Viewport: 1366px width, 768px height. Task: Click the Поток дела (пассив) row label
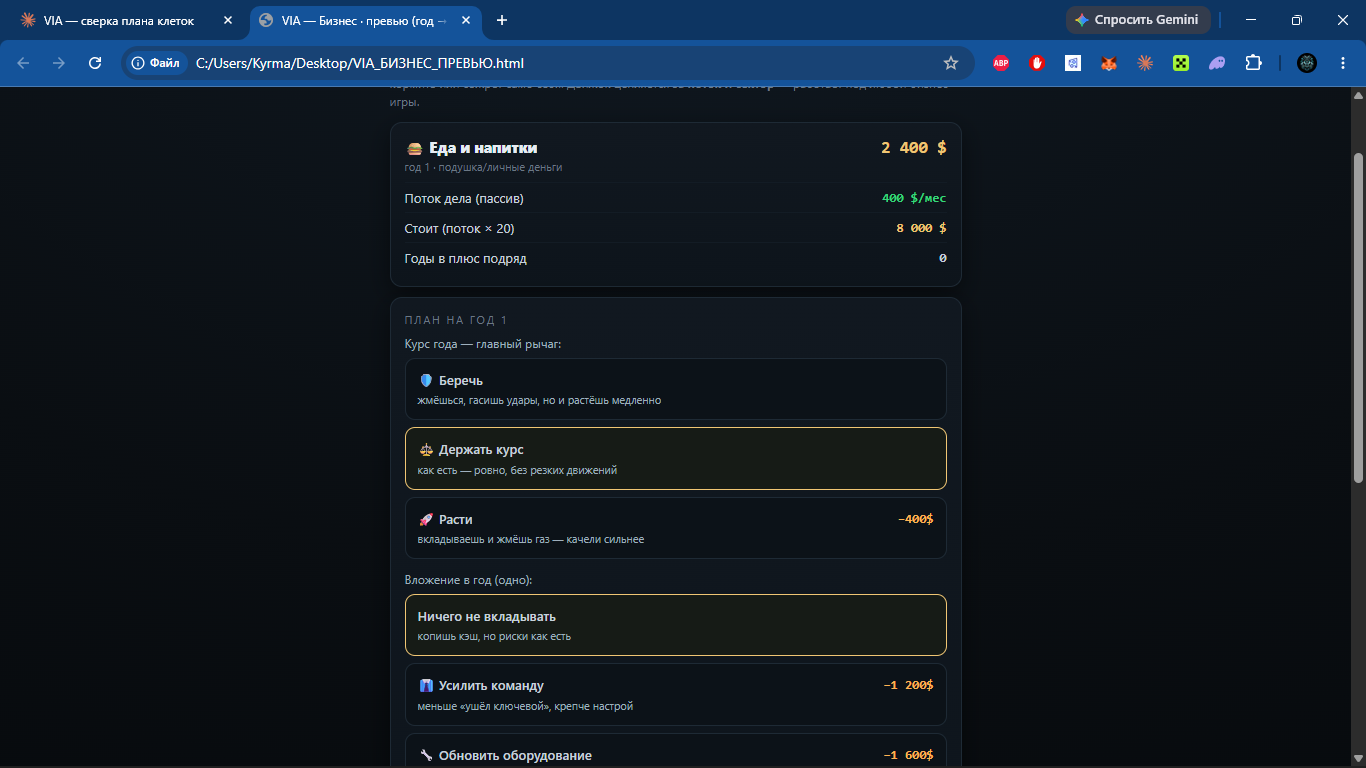(464, 199)
